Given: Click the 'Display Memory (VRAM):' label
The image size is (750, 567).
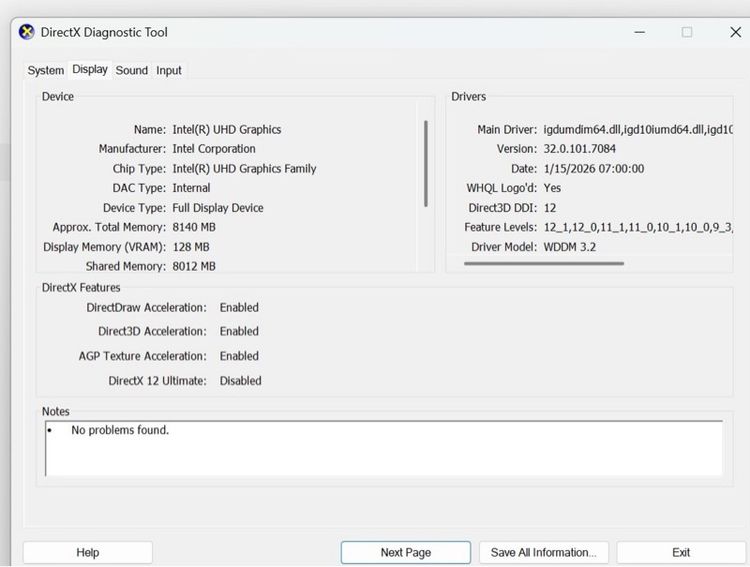Looking at the screenshot, I should pyautogui.click(x=104, y=247).
